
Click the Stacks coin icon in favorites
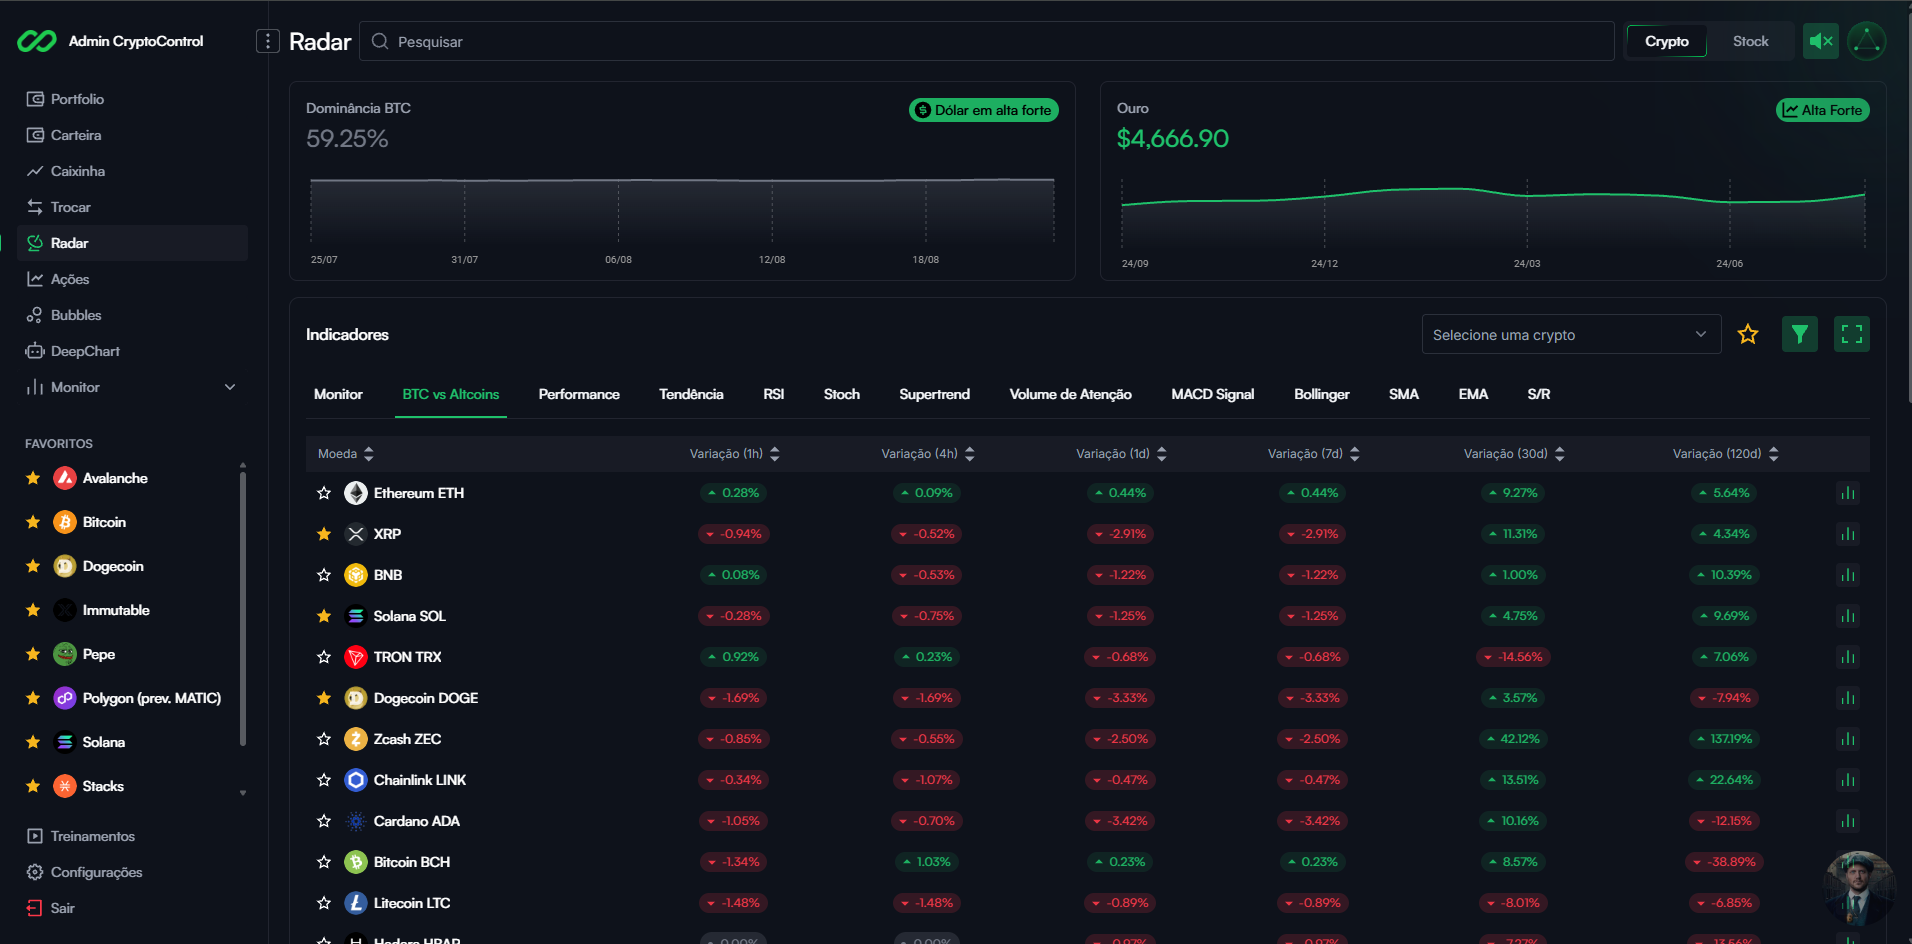pos(65,786)
